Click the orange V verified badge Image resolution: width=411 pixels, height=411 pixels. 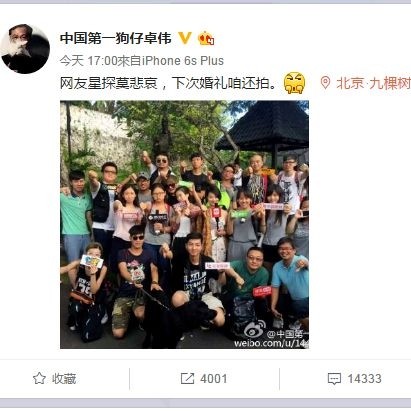(x=185, y=38)
